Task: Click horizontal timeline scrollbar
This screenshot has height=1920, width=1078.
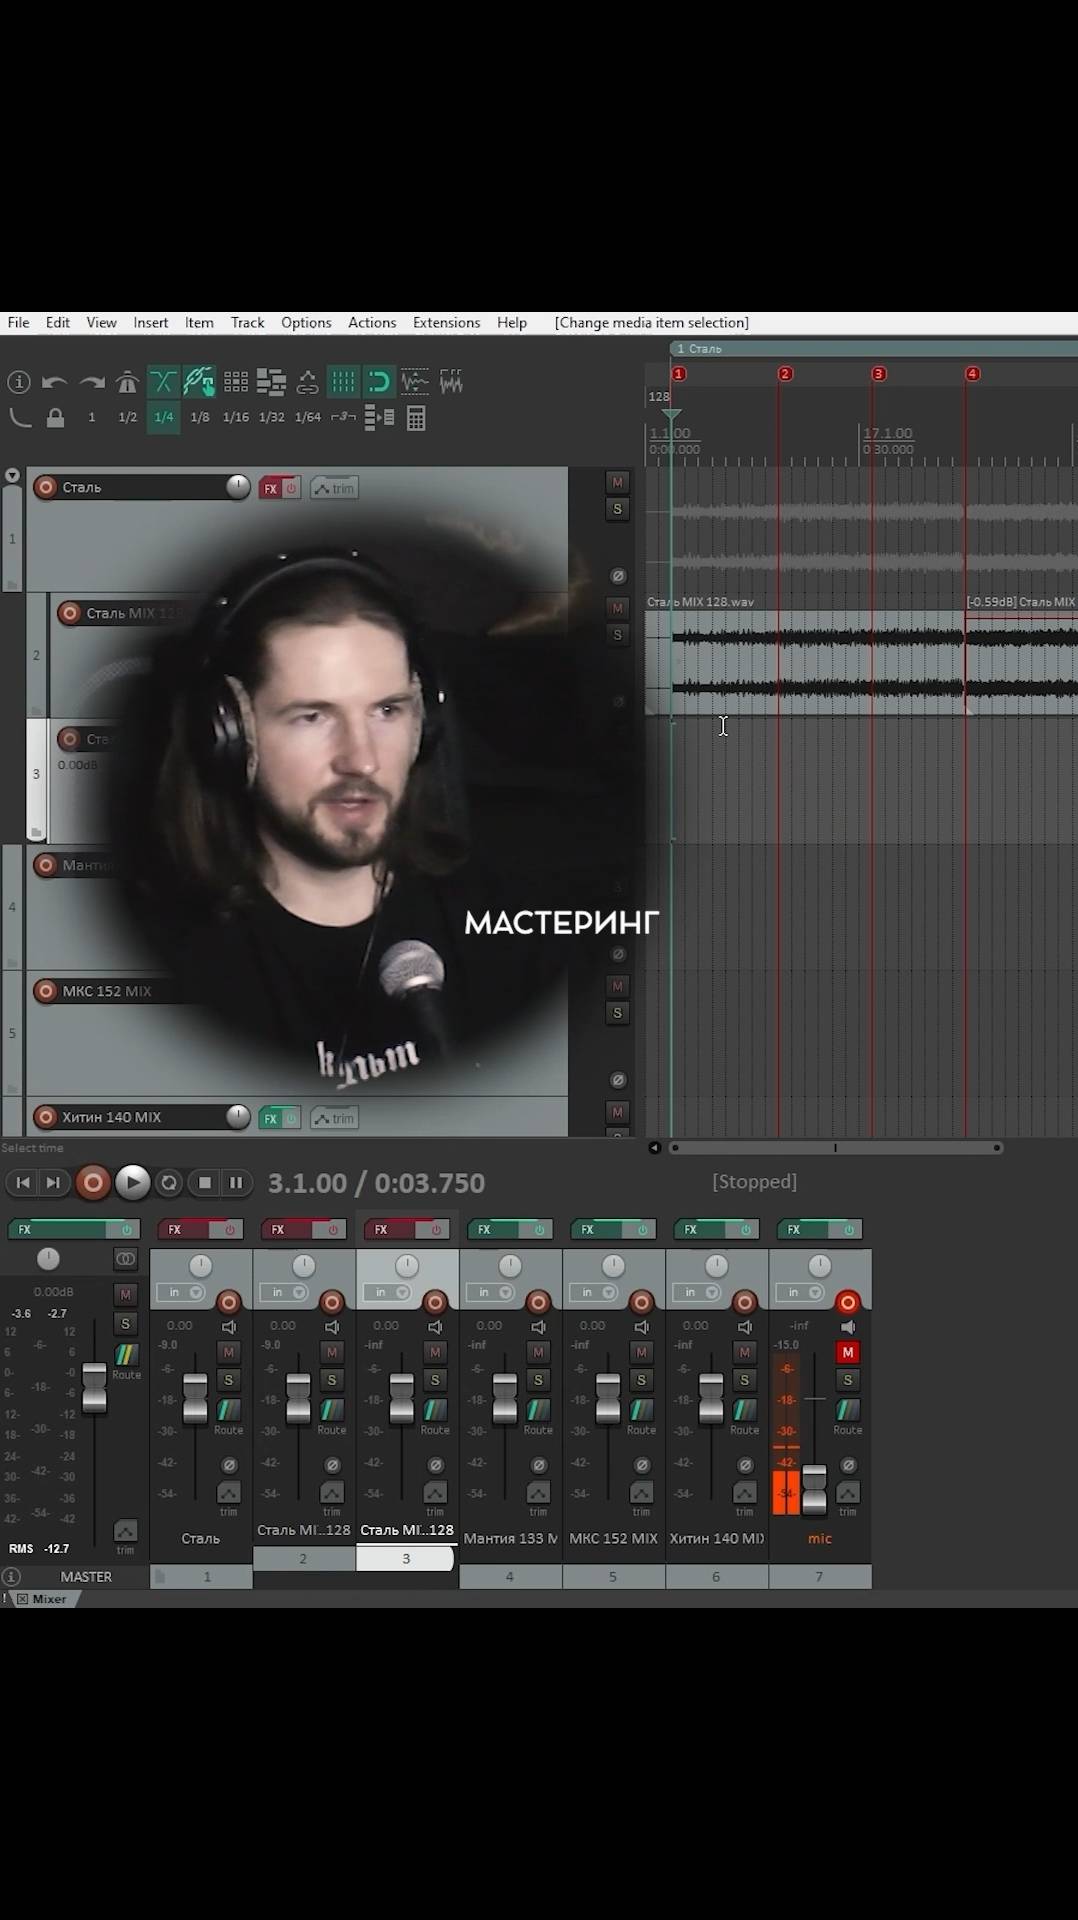Action: pyautogui.click(x=836, y=1148)
